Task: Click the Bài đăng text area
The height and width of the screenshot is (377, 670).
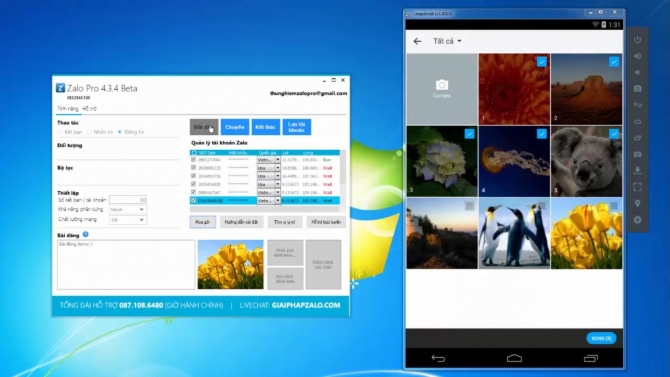Action: (x=126, y=265)
